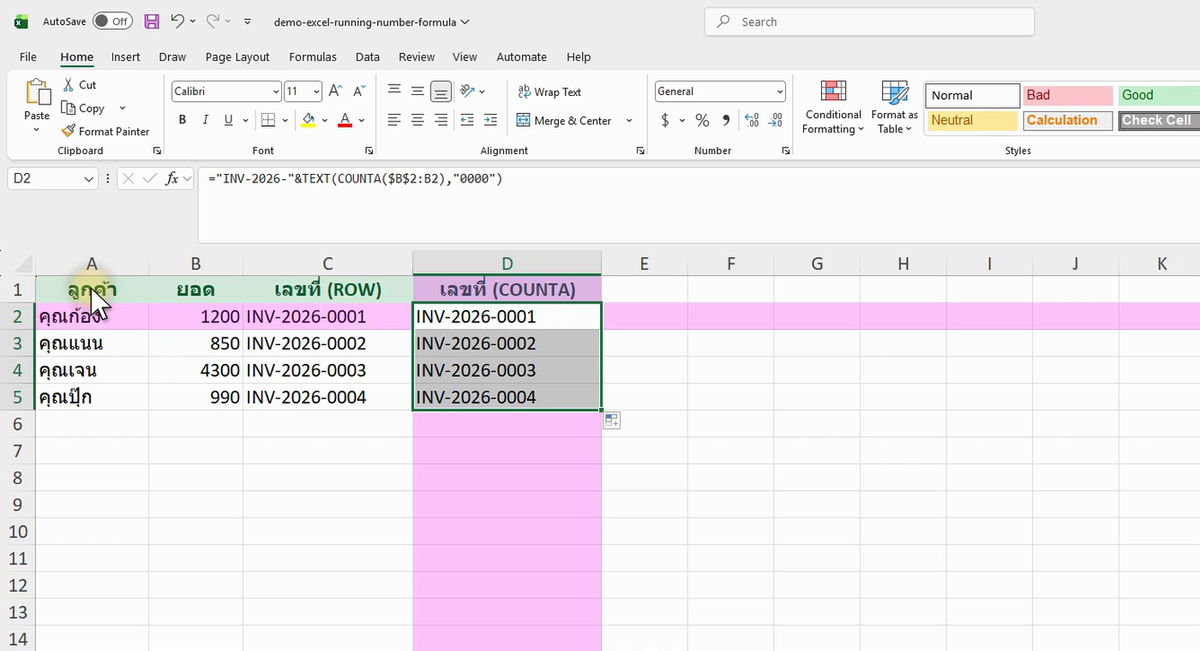Open Font group dialog launcher
The image size is (1200, 651).
369,151
